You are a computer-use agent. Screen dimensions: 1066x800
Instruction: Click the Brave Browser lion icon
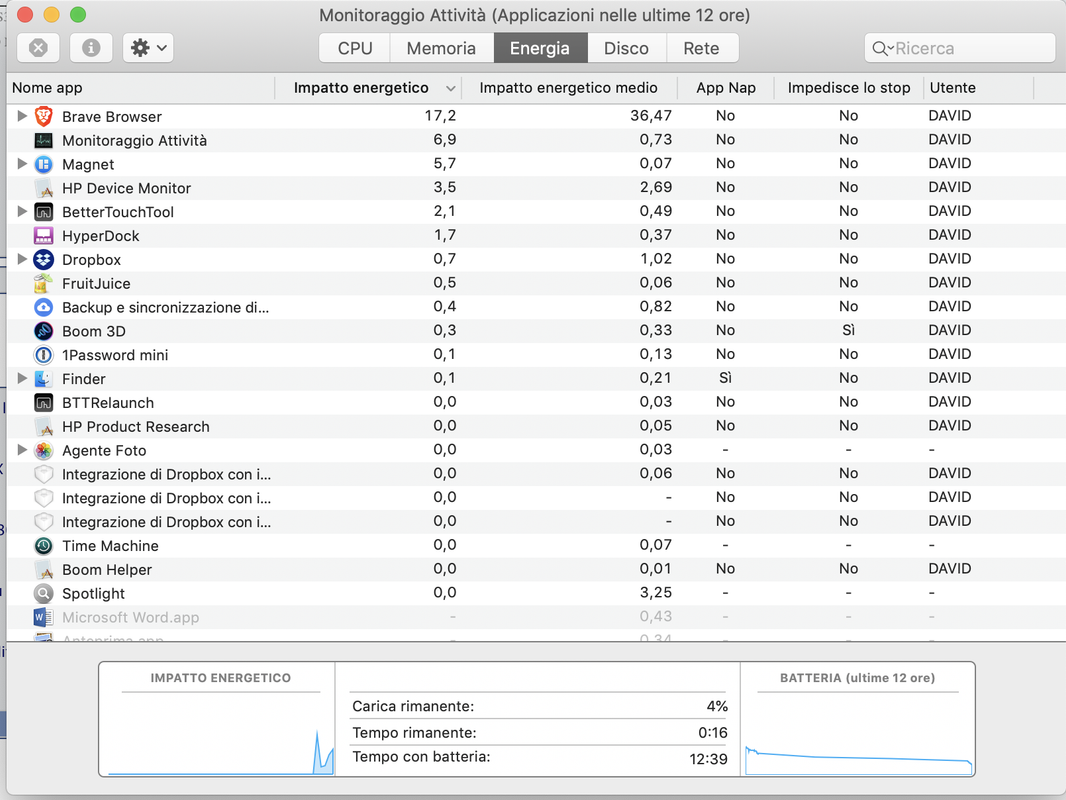[44, 116]
